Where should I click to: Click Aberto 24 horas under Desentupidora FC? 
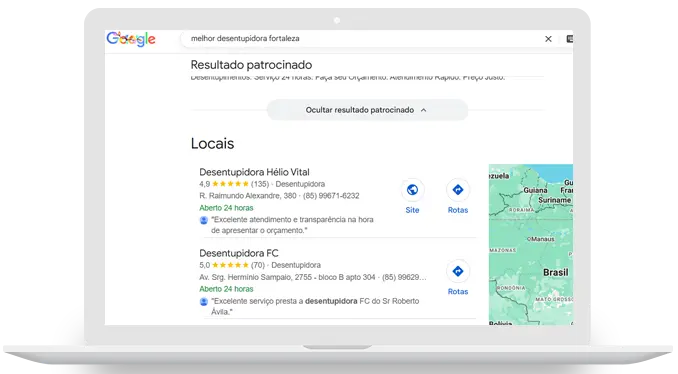click(x=226, y=289)
